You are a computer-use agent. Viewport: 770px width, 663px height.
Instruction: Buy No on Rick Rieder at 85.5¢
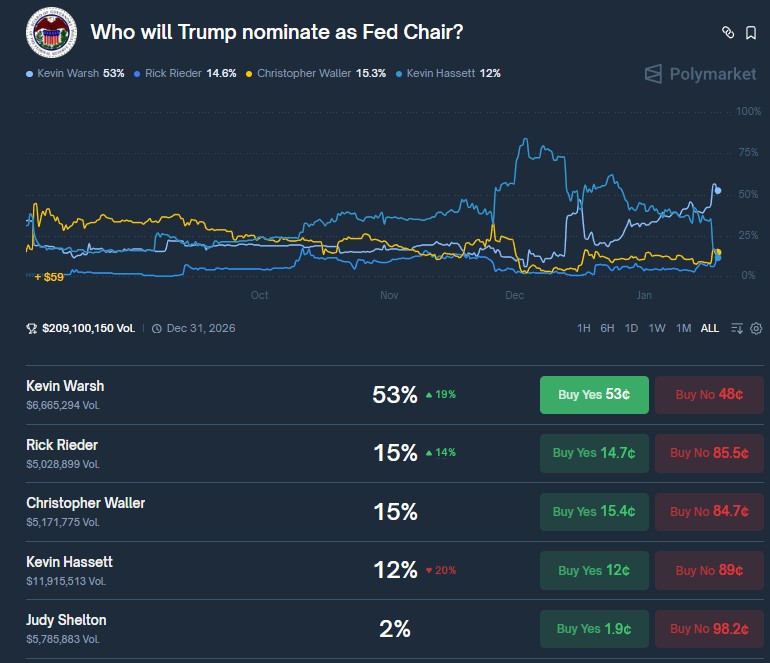[709, 453]
